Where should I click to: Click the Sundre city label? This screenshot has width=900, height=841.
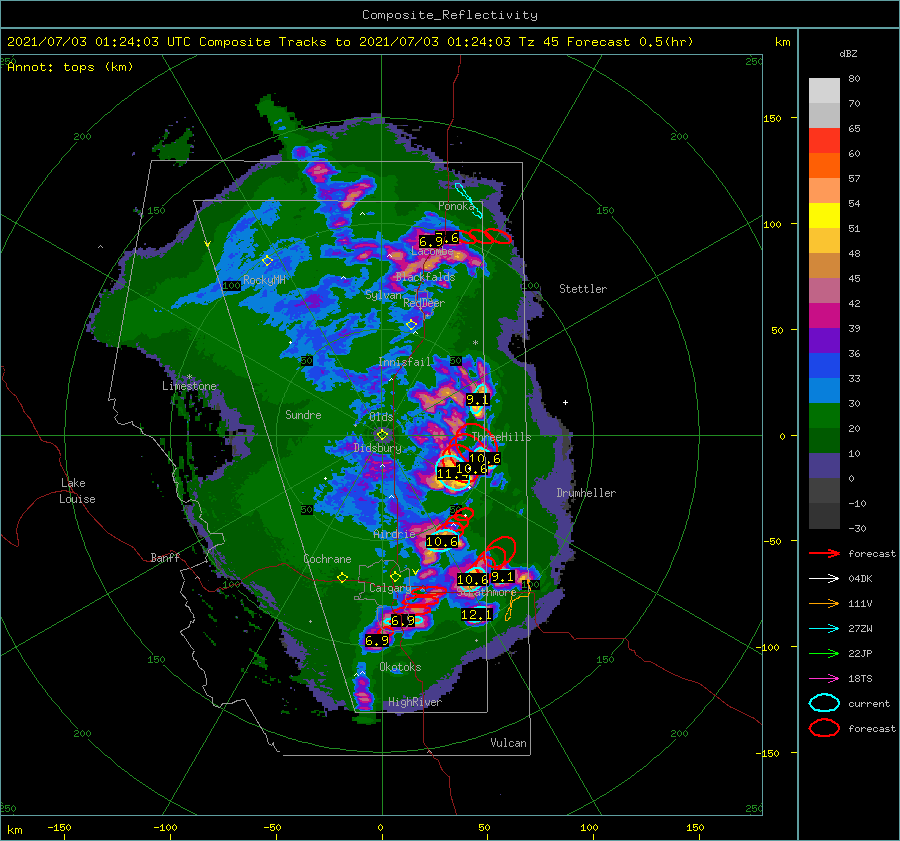303,414
